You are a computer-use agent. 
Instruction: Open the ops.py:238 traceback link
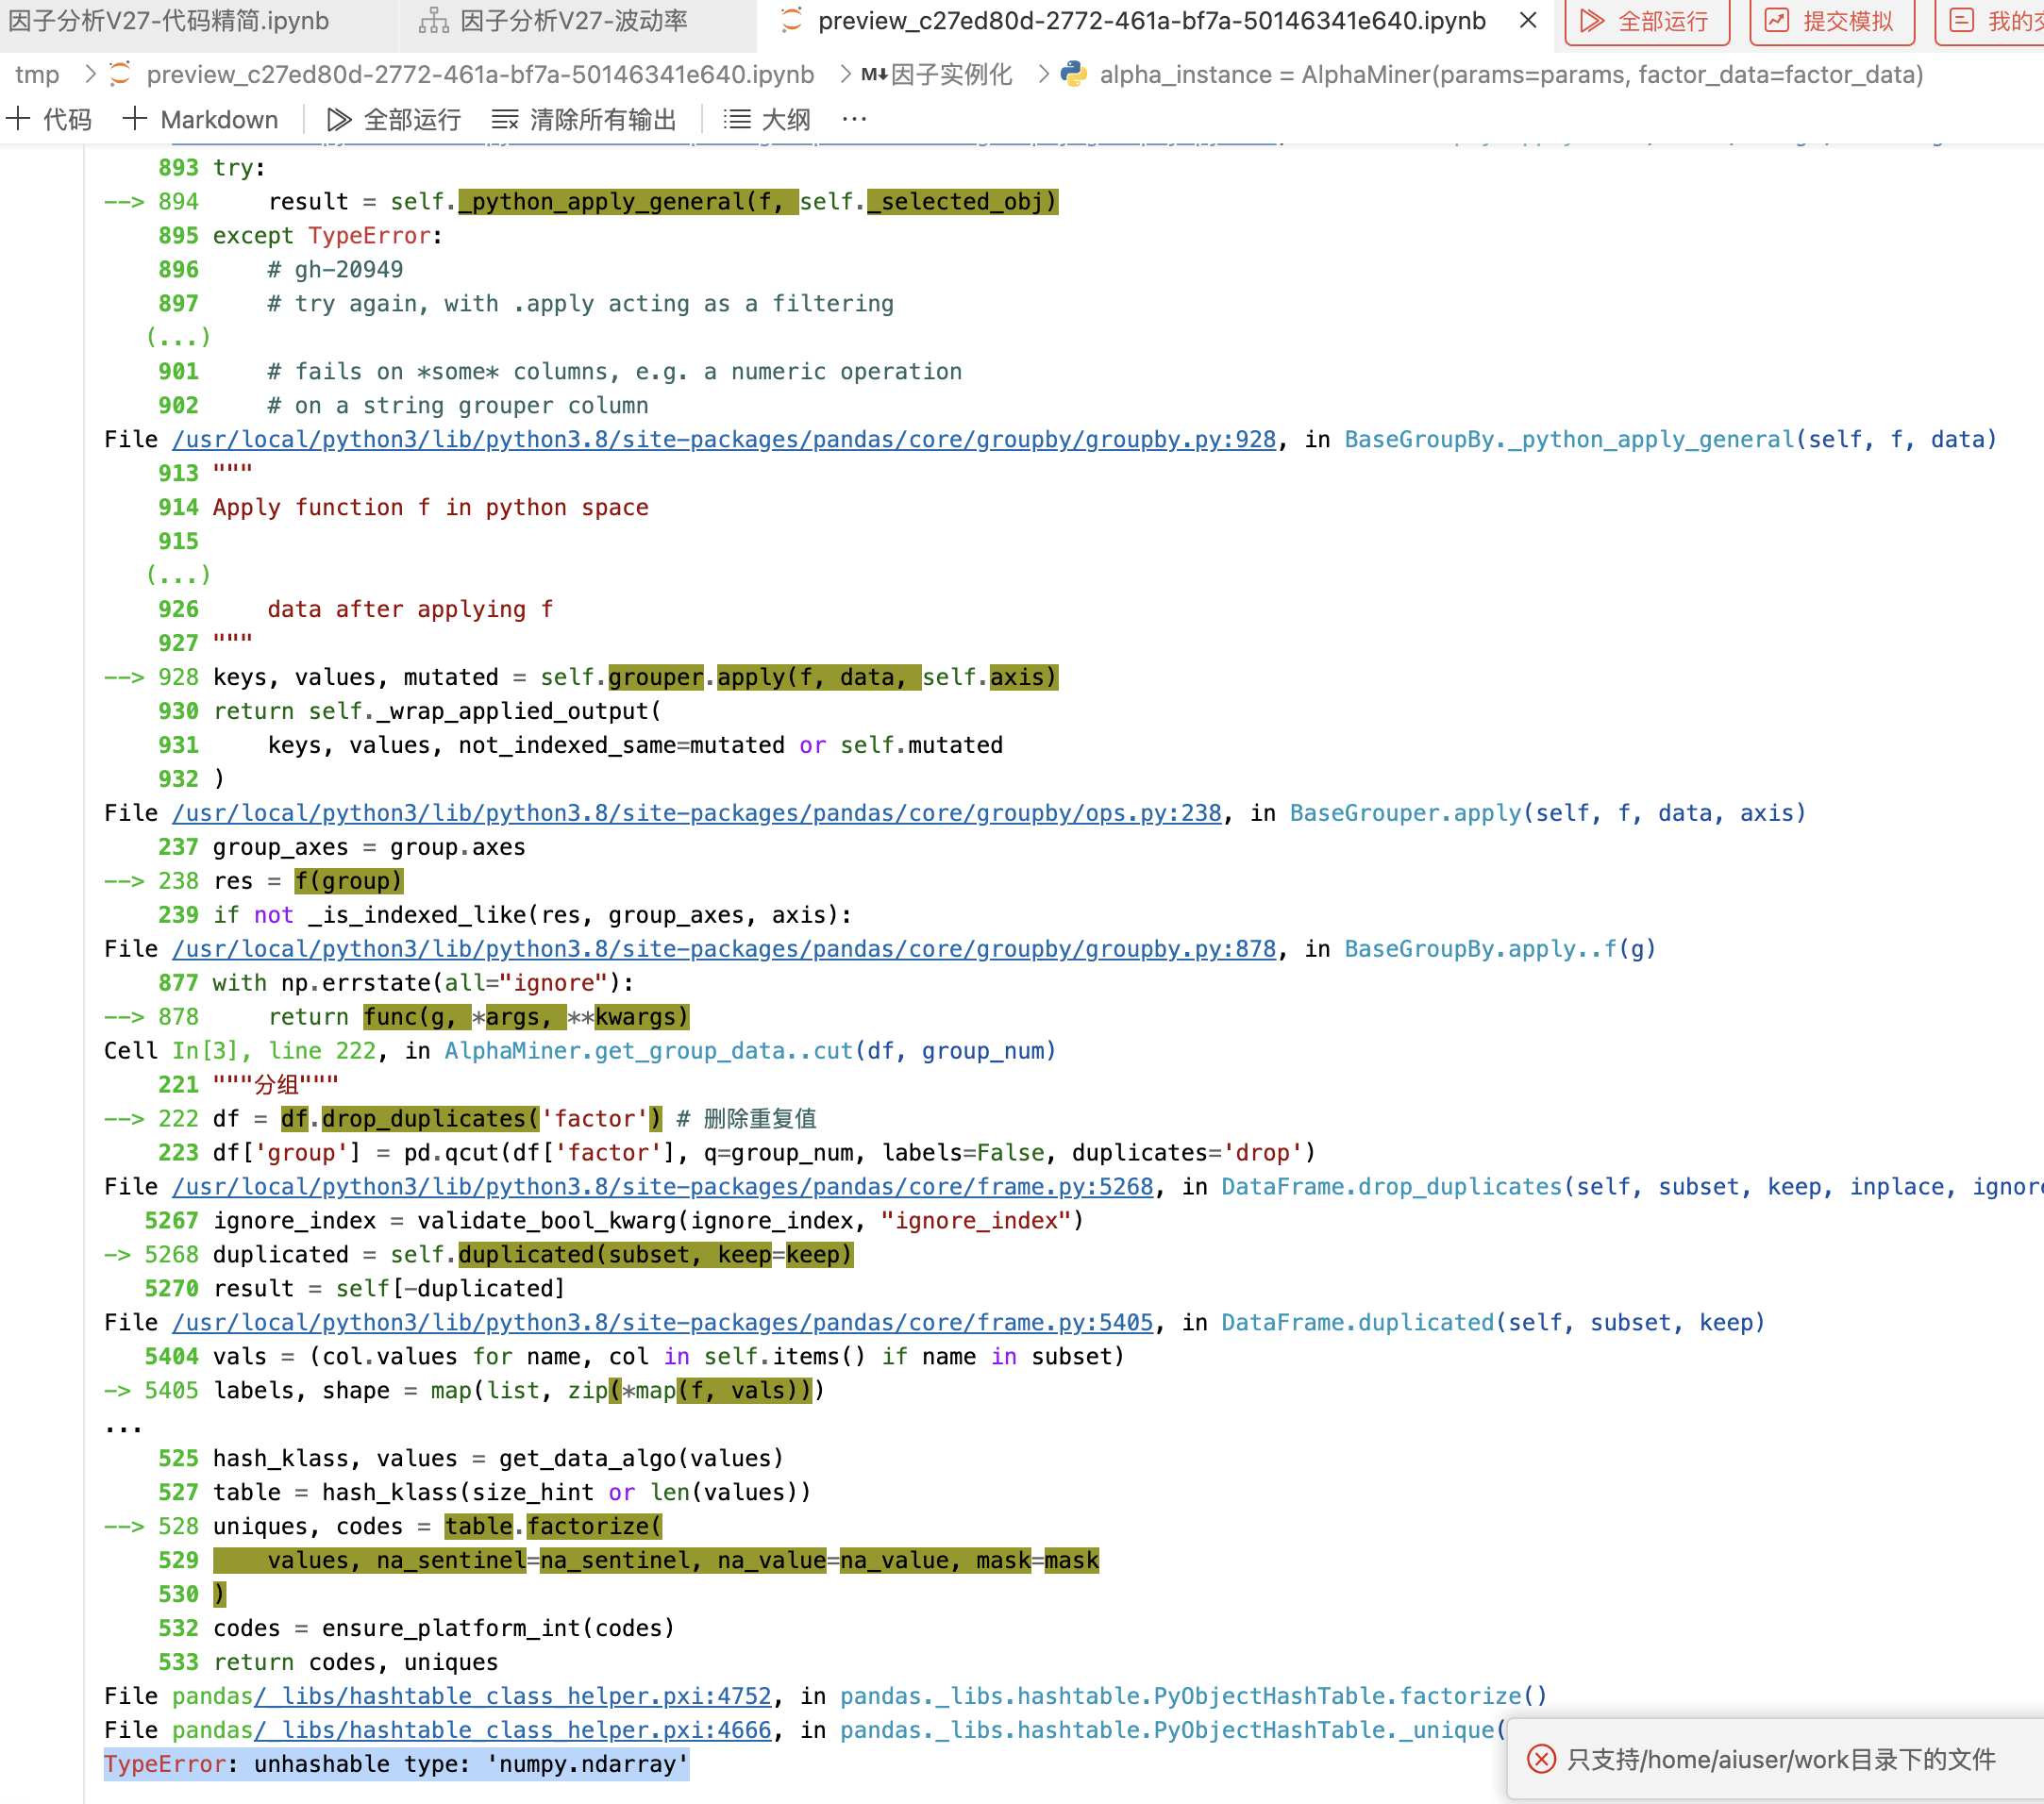point(696,813)
